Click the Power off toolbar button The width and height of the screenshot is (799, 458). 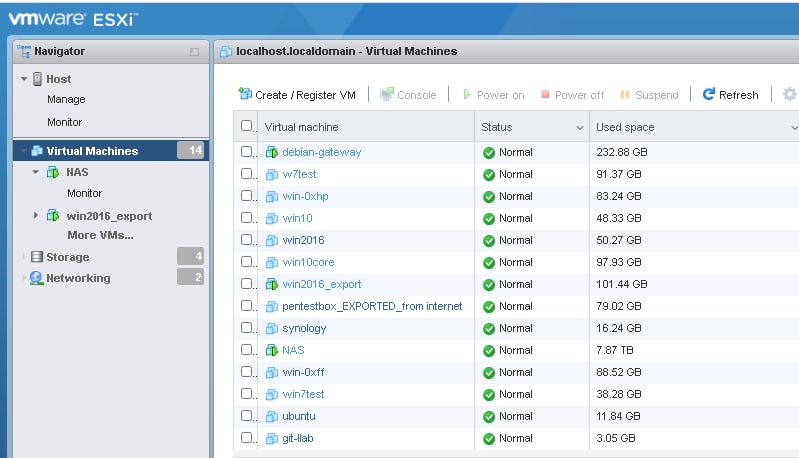pyautogui.click(x=572, y=95)
